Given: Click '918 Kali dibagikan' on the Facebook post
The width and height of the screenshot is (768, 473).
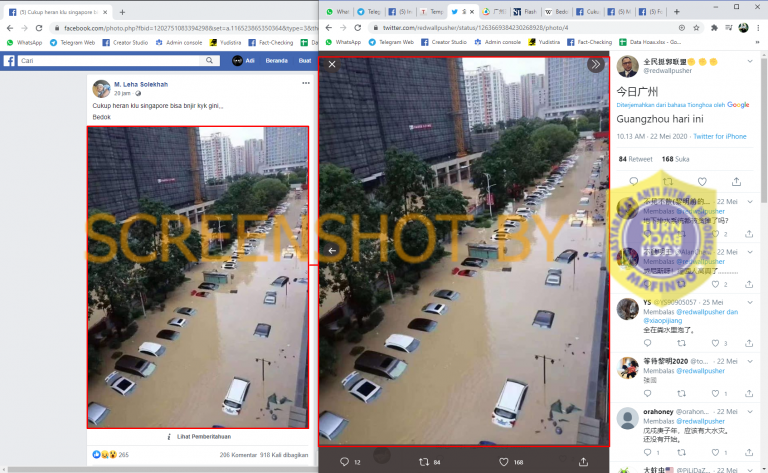Looking at the screenshot, I should tap(284, 455).
